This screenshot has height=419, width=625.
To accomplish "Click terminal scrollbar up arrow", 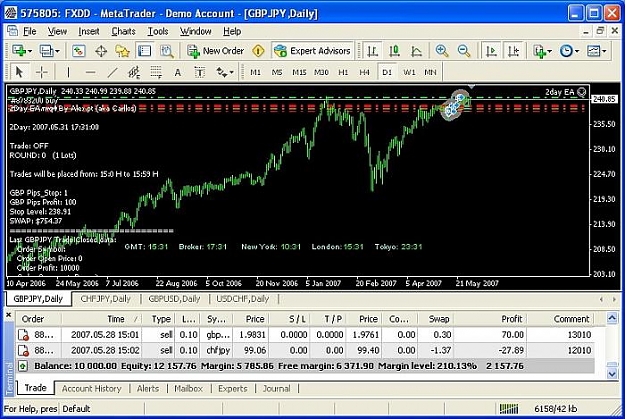I will [612, 318].
